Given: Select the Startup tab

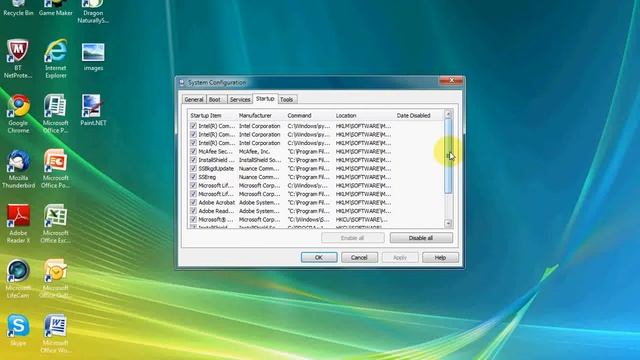Looking at the screenshot, I should click(265, 99).
